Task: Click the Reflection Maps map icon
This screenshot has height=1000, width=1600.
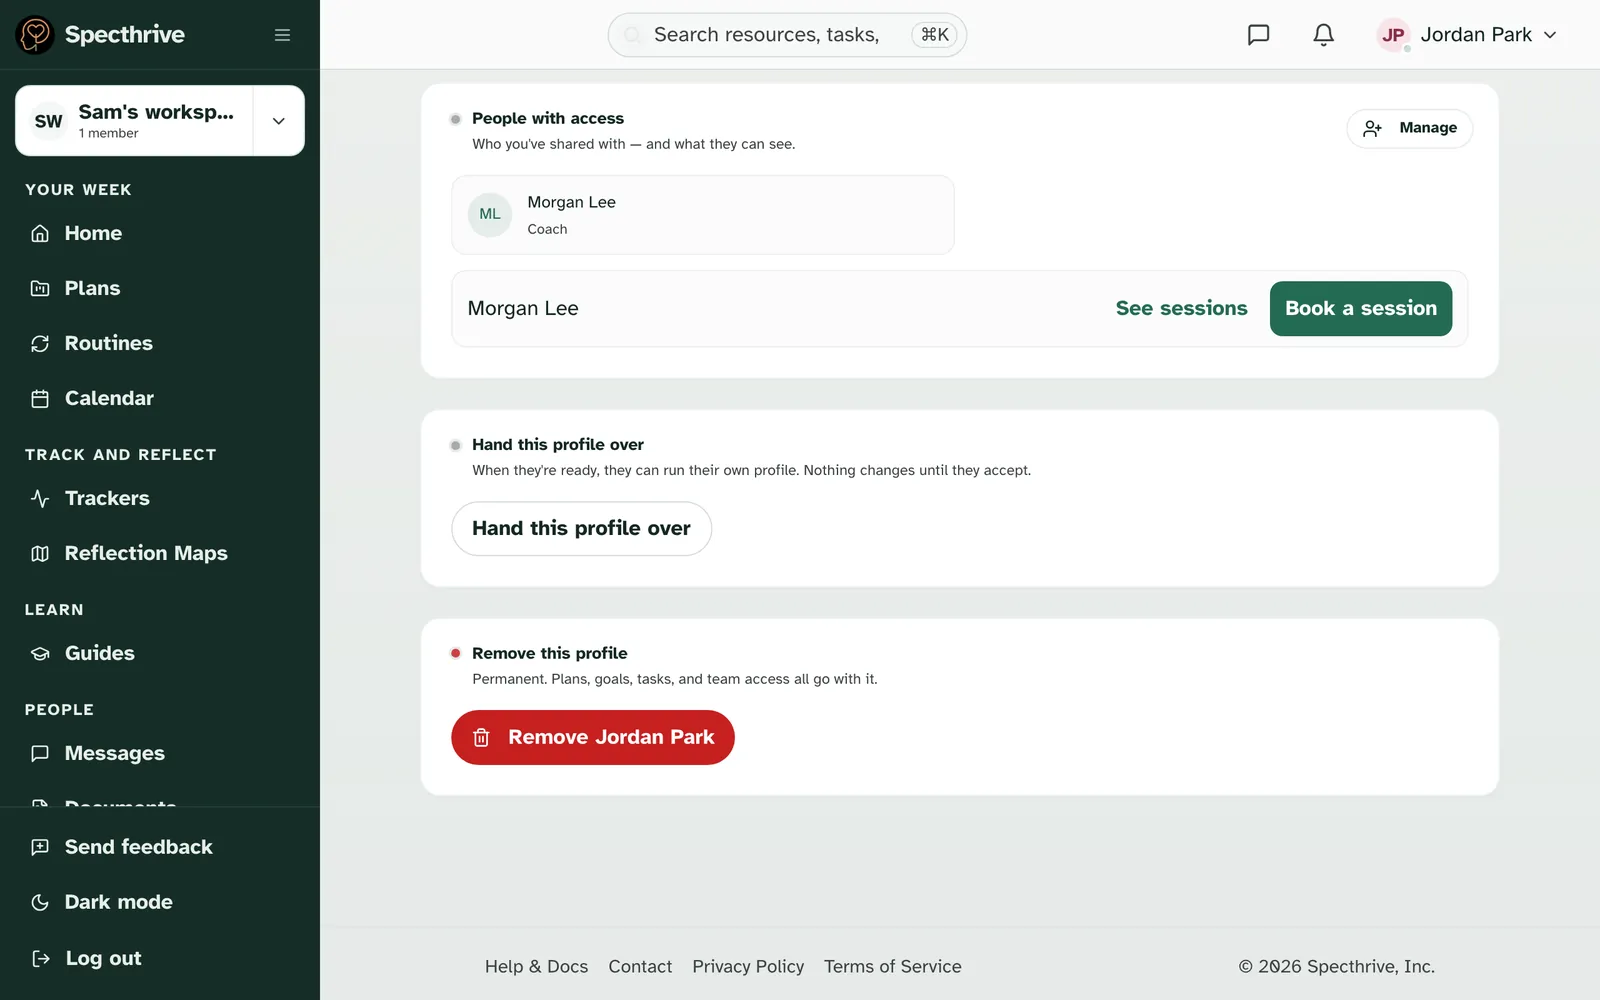Action: [40, 553]
